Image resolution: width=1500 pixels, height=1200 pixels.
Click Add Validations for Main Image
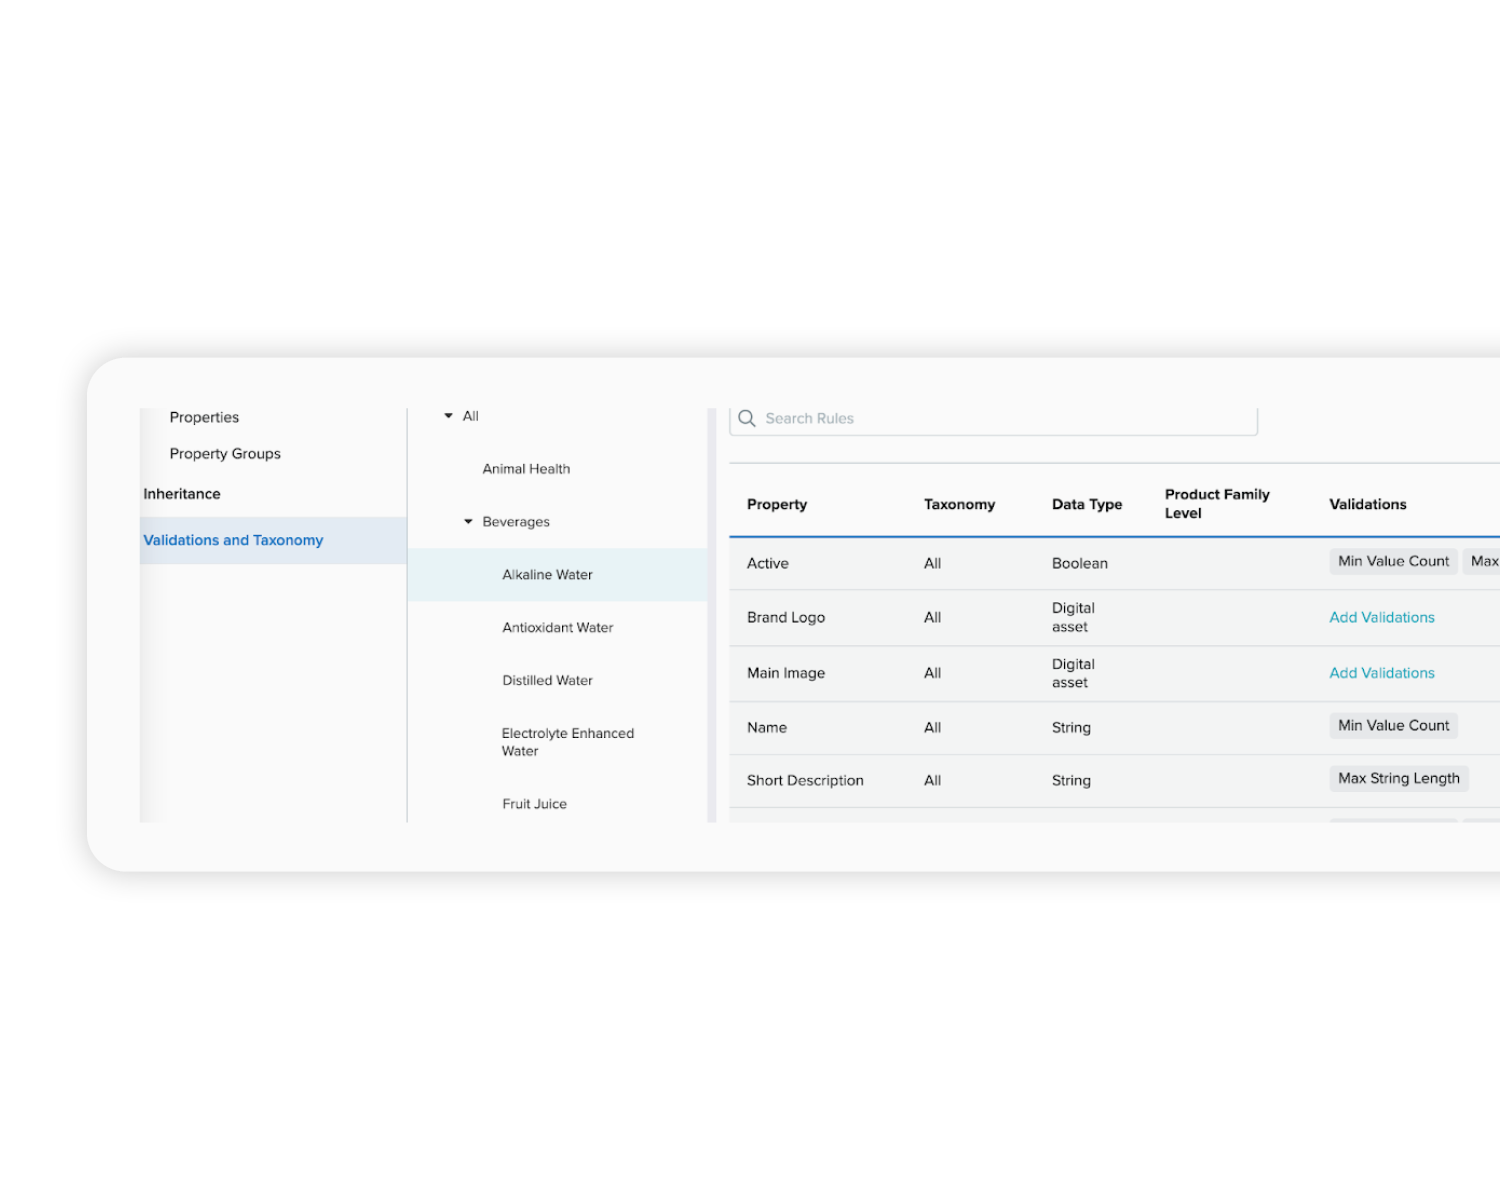(x=1381, y=673)
